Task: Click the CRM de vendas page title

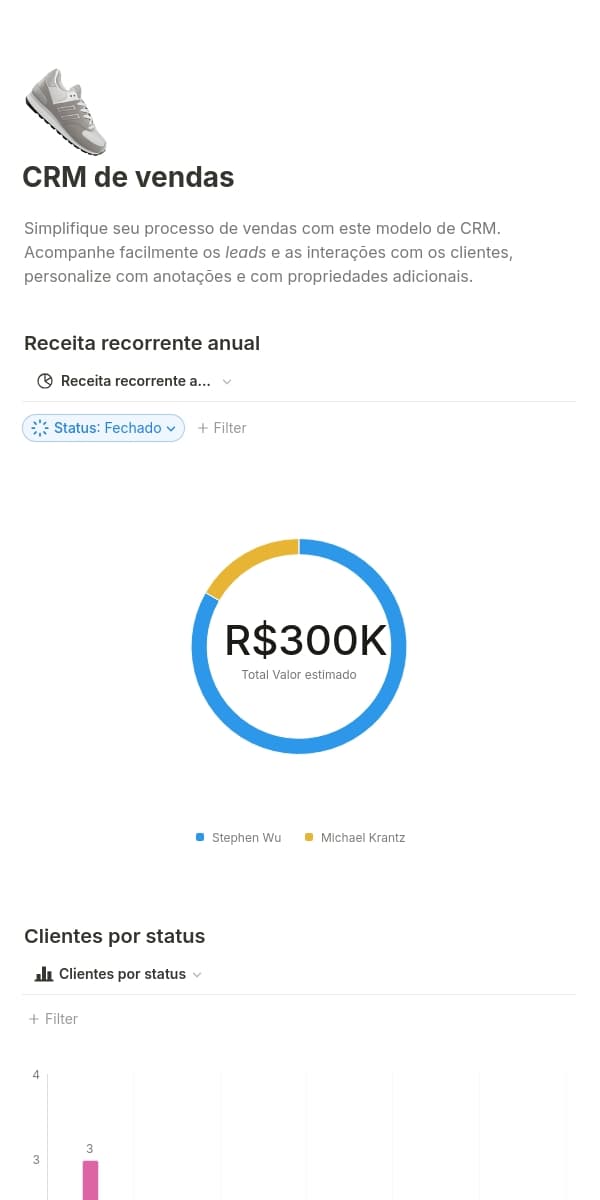Action: pos(128,177)
